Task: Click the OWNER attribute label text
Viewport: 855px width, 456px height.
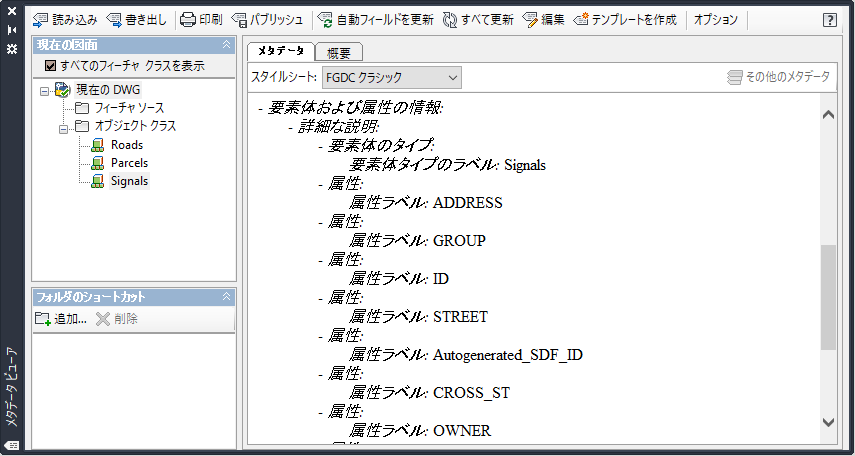Action: pos(462,431)
